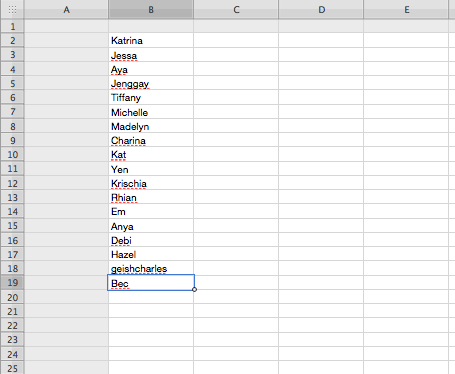455x374 pixels.
Task: Select column C header
Action: [x=236, y=10]
